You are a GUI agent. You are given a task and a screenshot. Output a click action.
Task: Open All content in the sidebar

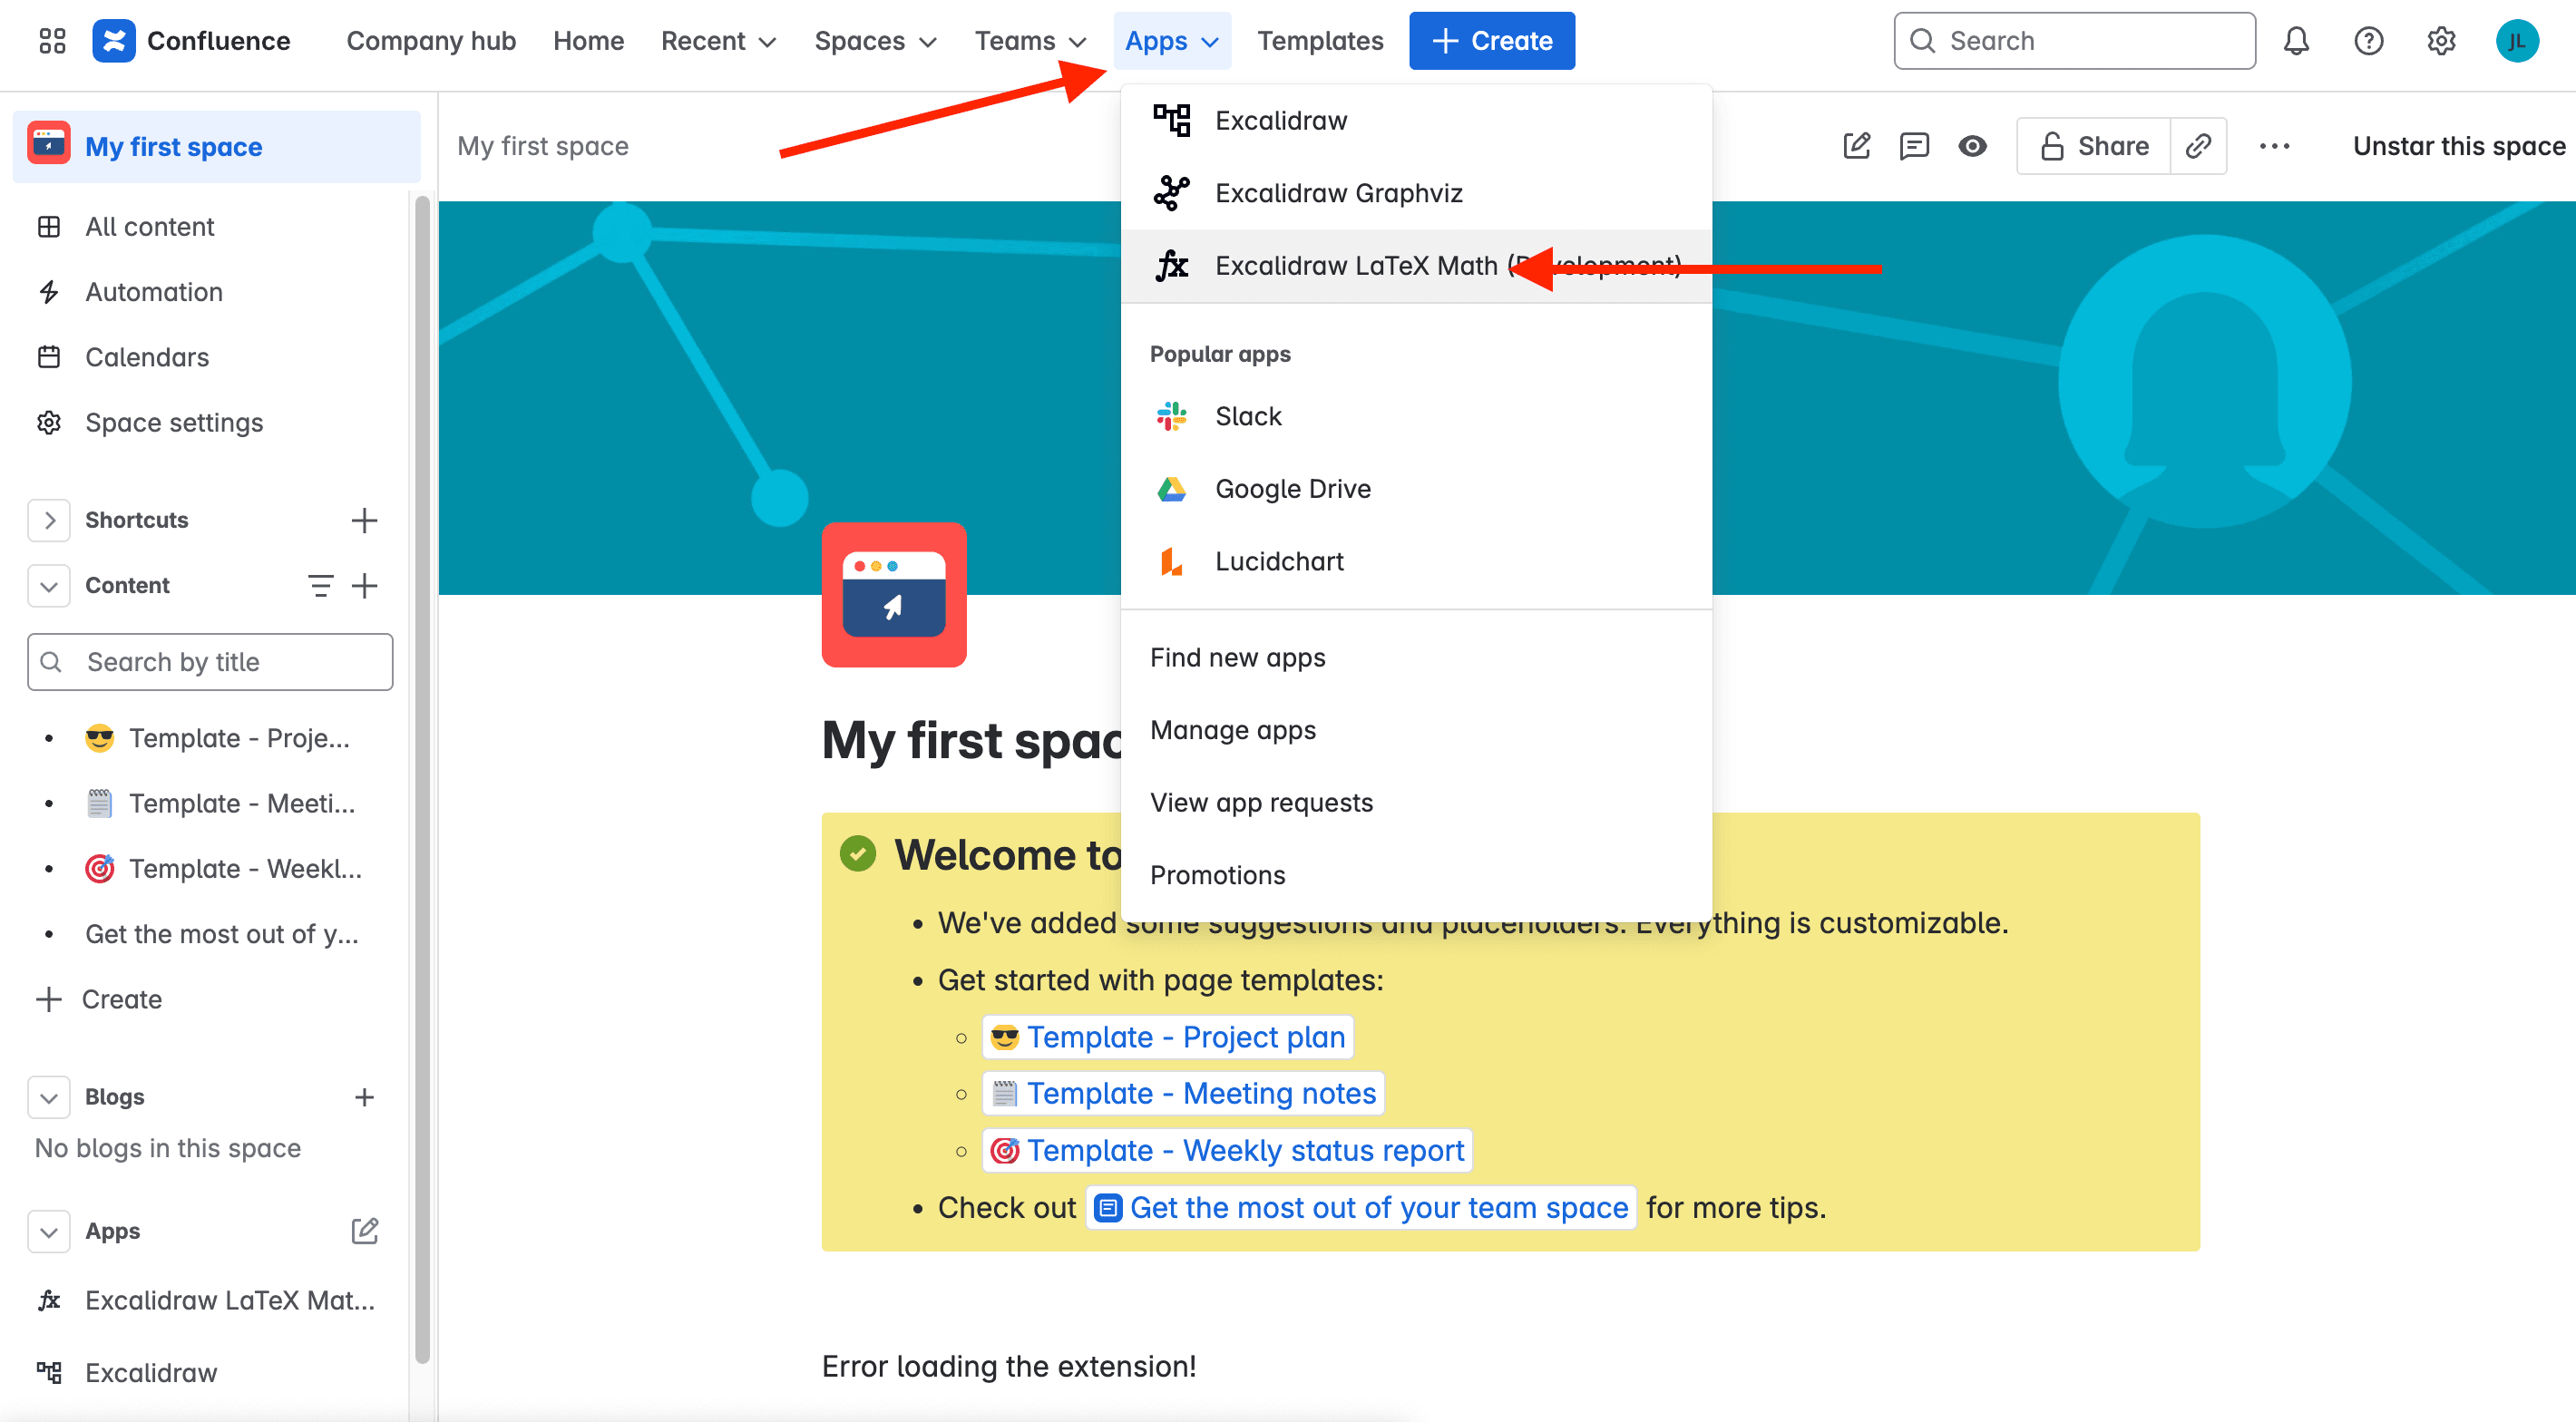[210, 227]
